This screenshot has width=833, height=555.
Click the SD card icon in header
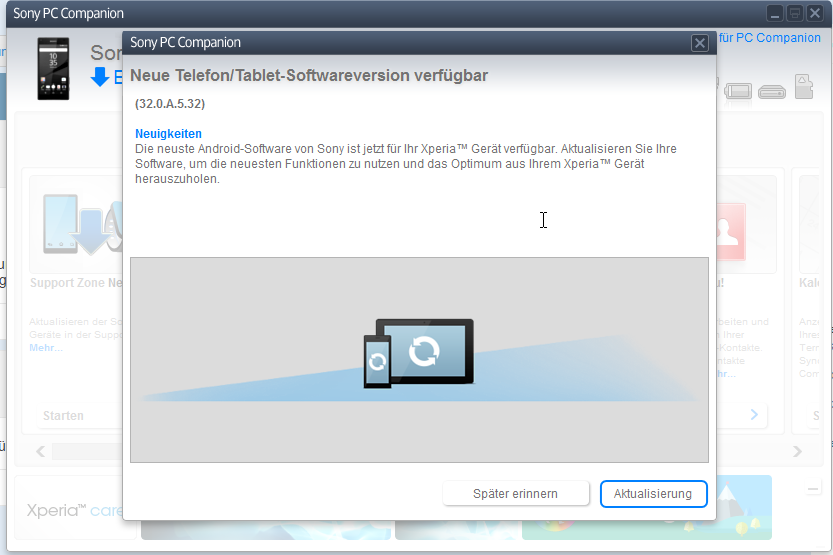click(x=804, y=87)
